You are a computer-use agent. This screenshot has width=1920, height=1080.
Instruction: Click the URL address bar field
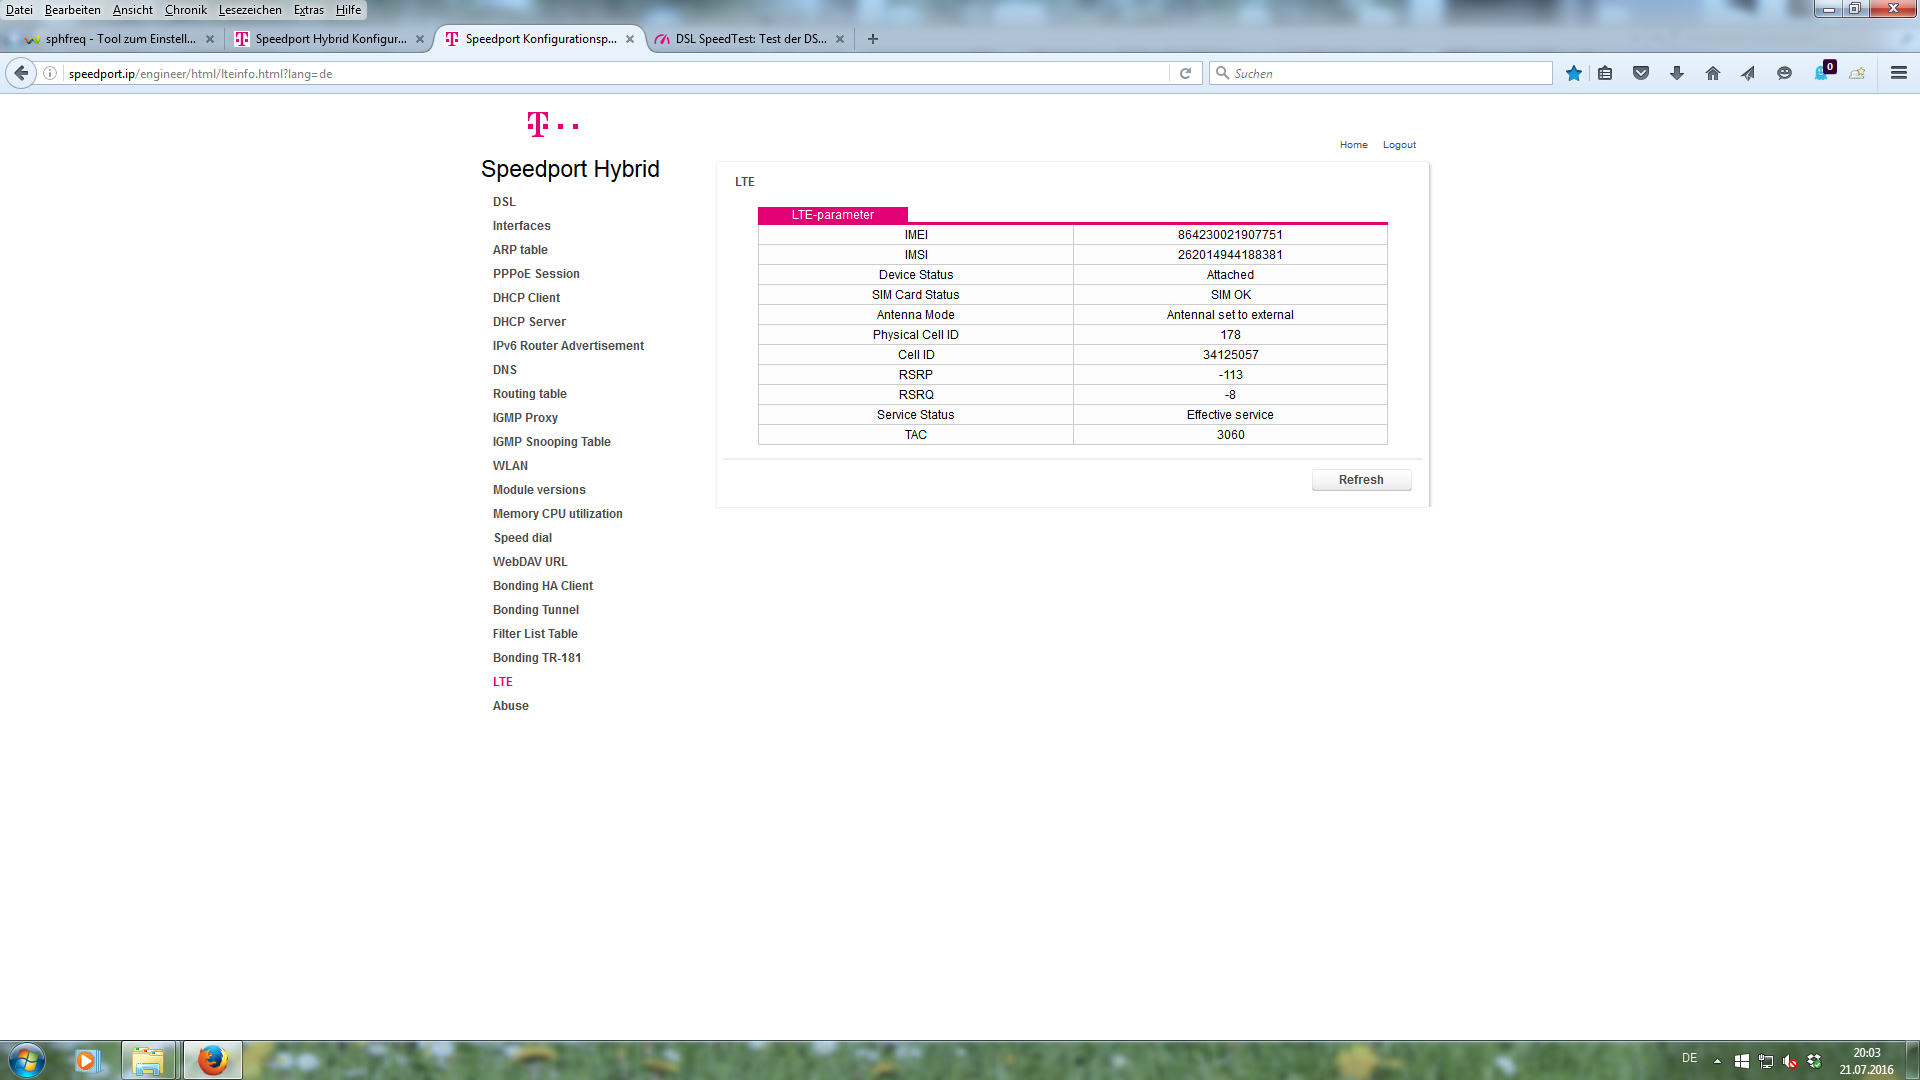614,73
